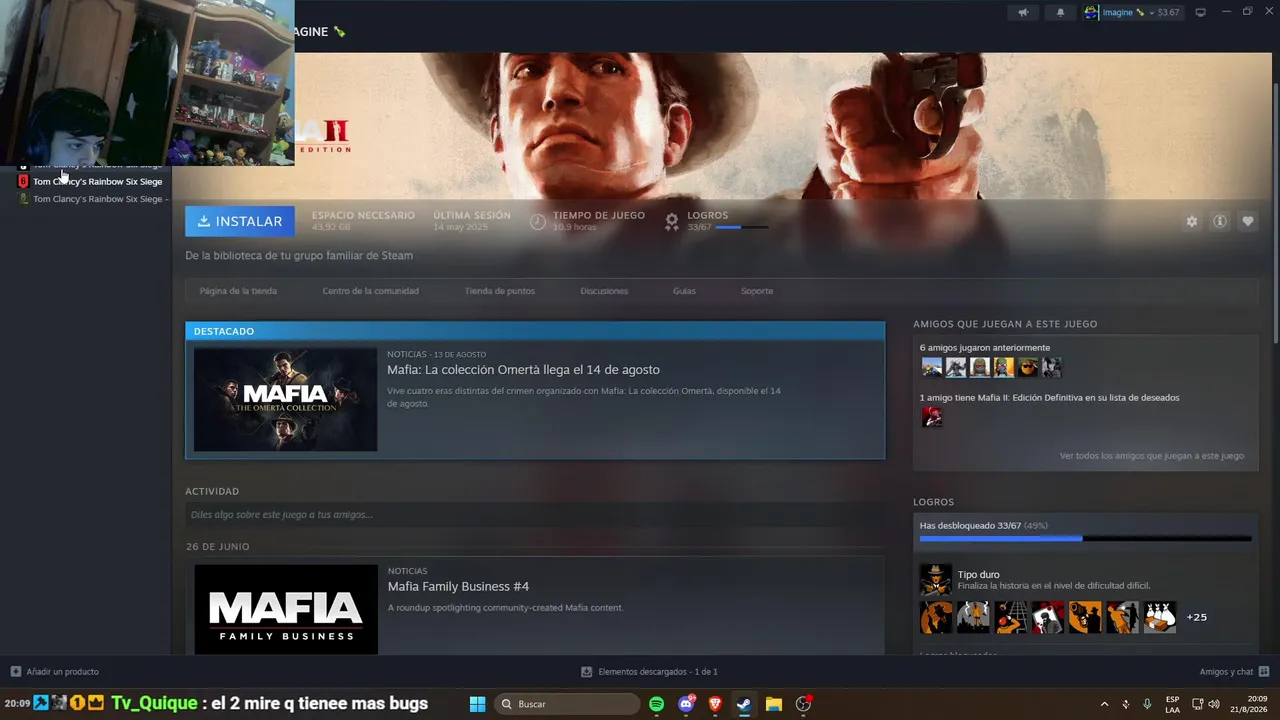The height and width of the screenshot is (720, 1280).
Task: Open Brave browser from the taskbar
Action: click(715, 704)
